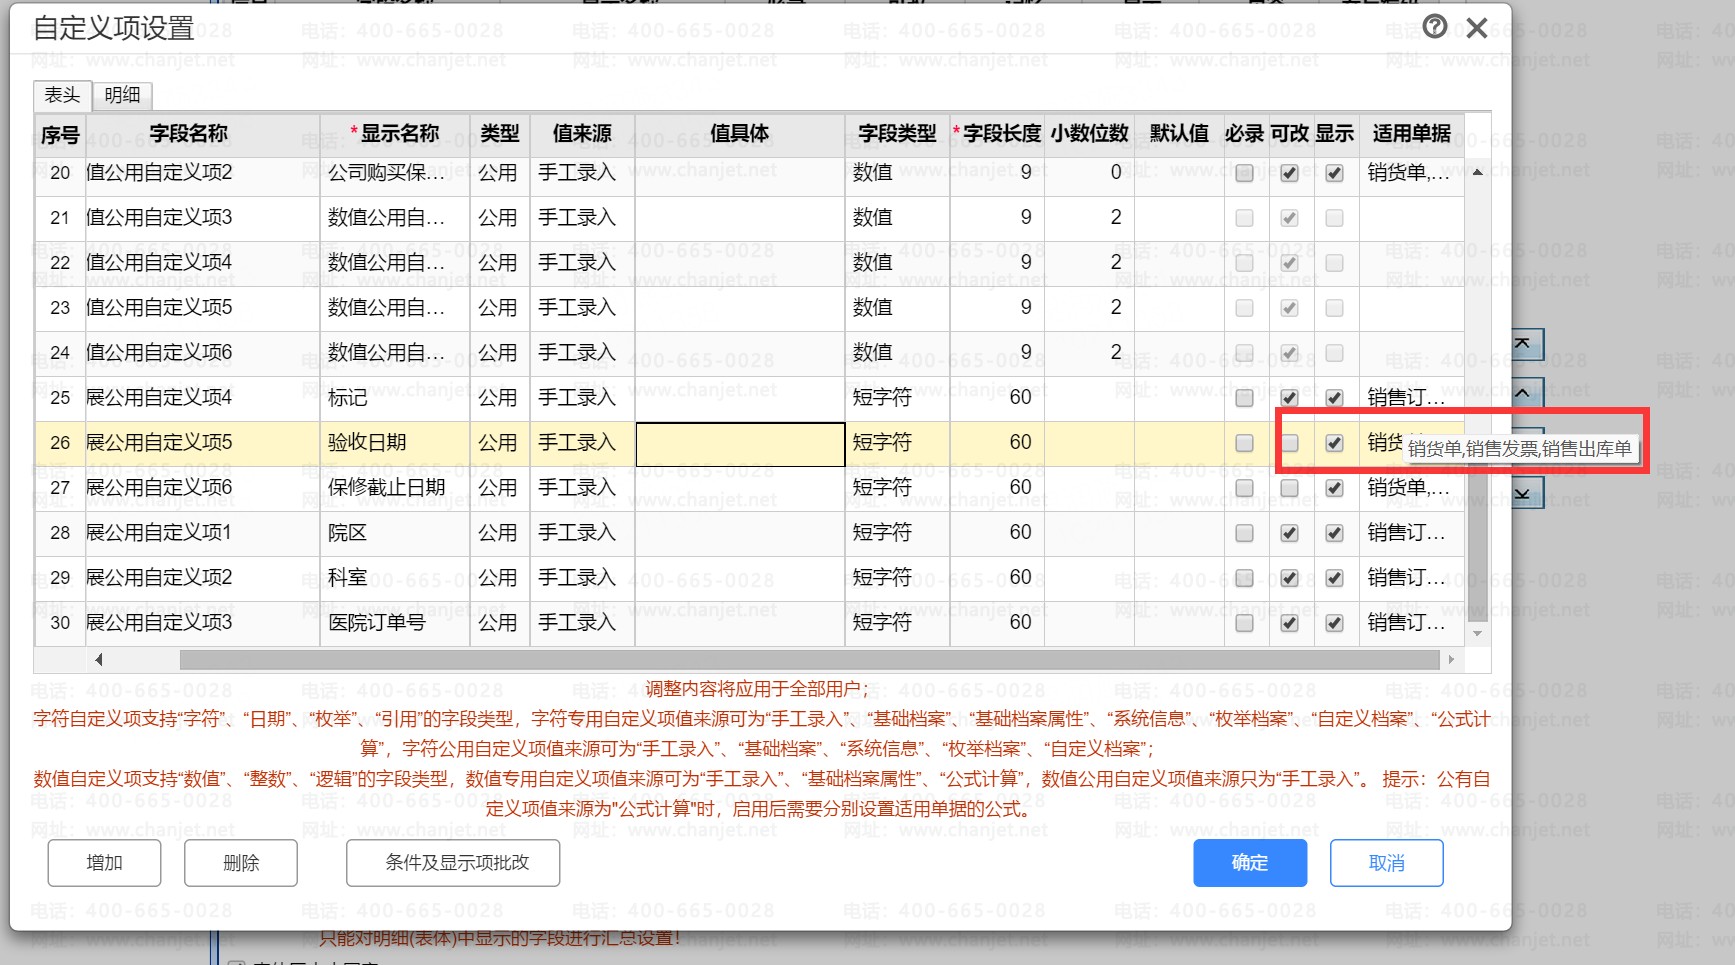Image resolution: width=1735 pixels, height=965 pixels.
Task: Click the 适用单据 column header
Action: (x=1411, y=133)
